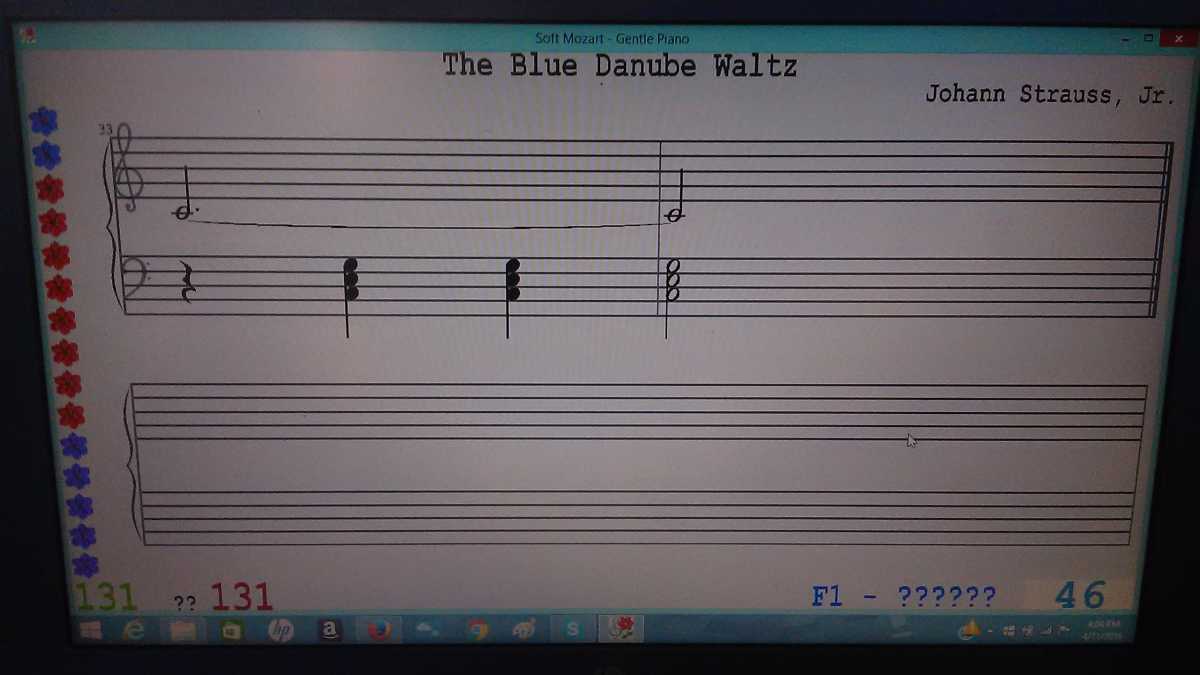Open the Windows Start button

91,630
